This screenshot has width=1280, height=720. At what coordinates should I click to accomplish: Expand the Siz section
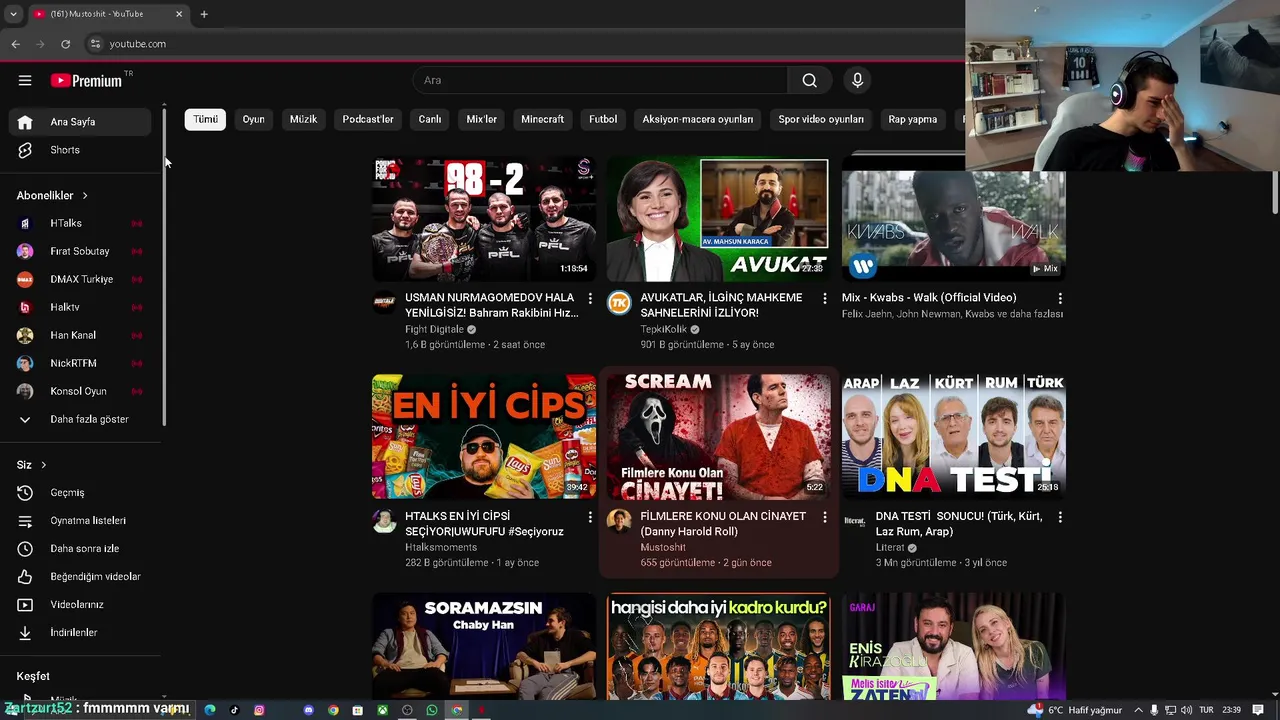coord(32,465)
